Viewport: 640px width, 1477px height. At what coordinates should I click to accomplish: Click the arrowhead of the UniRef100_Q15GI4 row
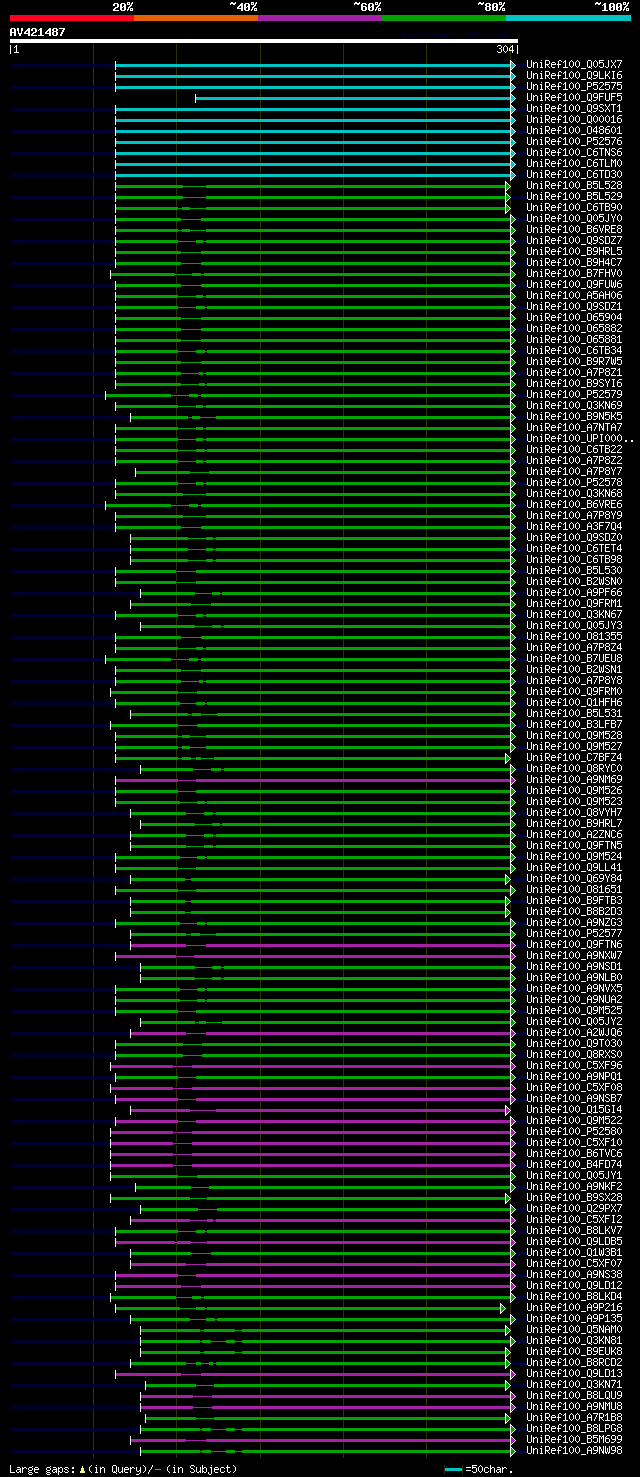(x=508, y=1110)
